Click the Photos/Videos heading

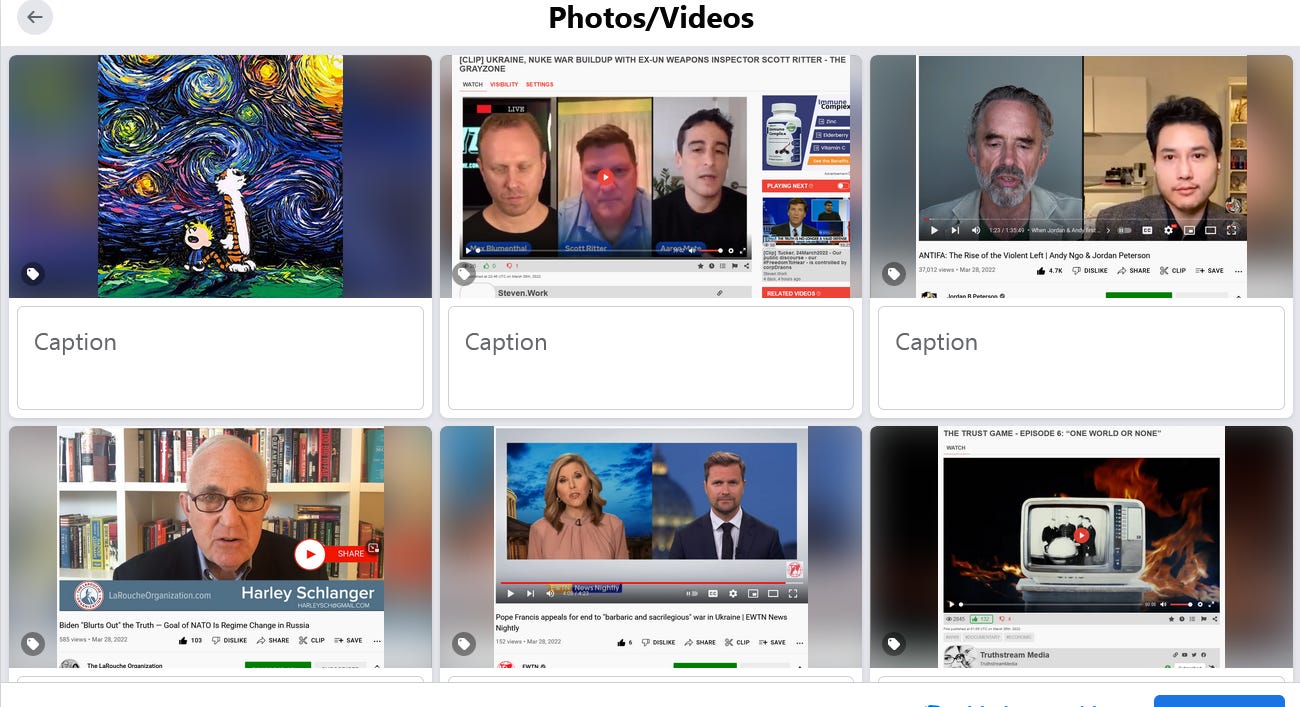coord(651,18)
